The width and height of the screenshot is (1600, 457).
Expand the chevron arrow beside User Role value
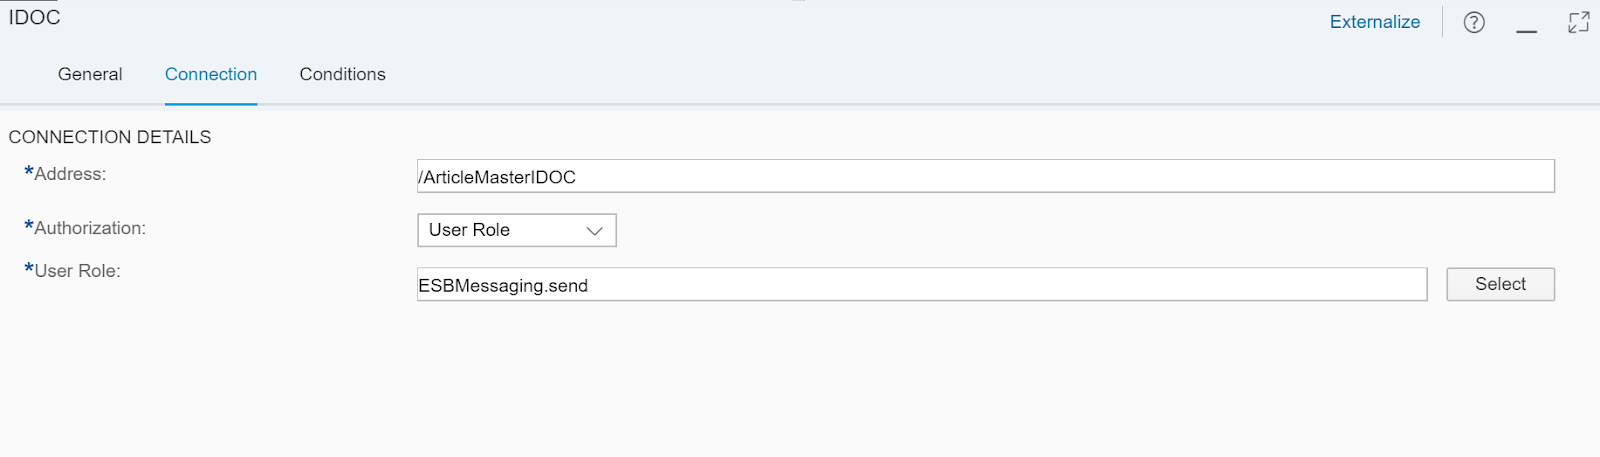click(x=594, y=231)
